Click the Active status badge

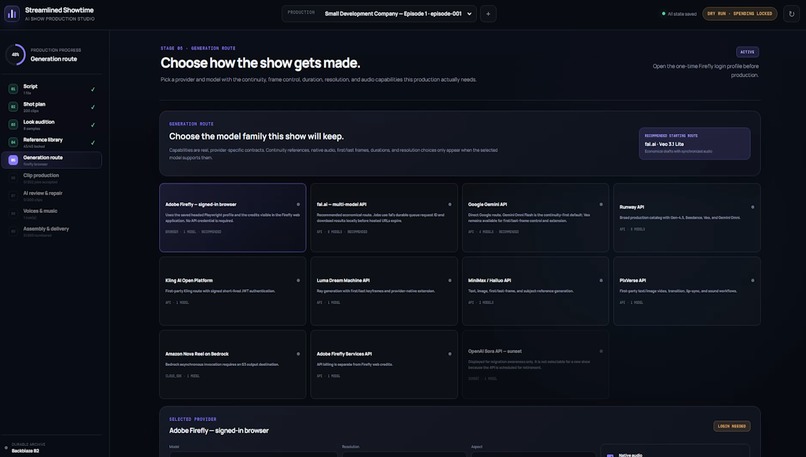[747, 52]
